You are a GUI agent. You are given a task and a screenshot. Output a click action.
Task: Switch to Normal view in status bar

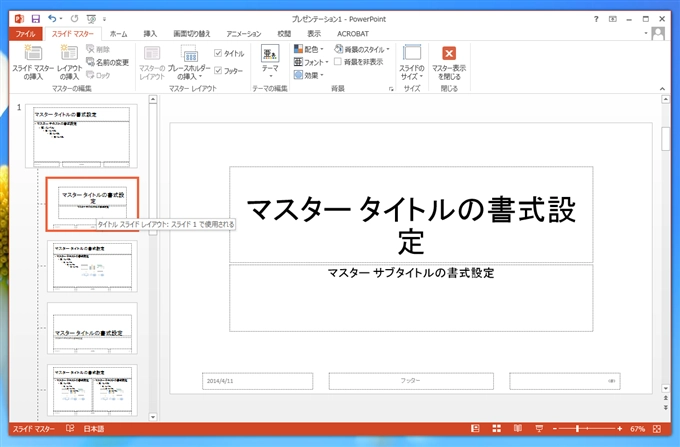tap(475, 429)
